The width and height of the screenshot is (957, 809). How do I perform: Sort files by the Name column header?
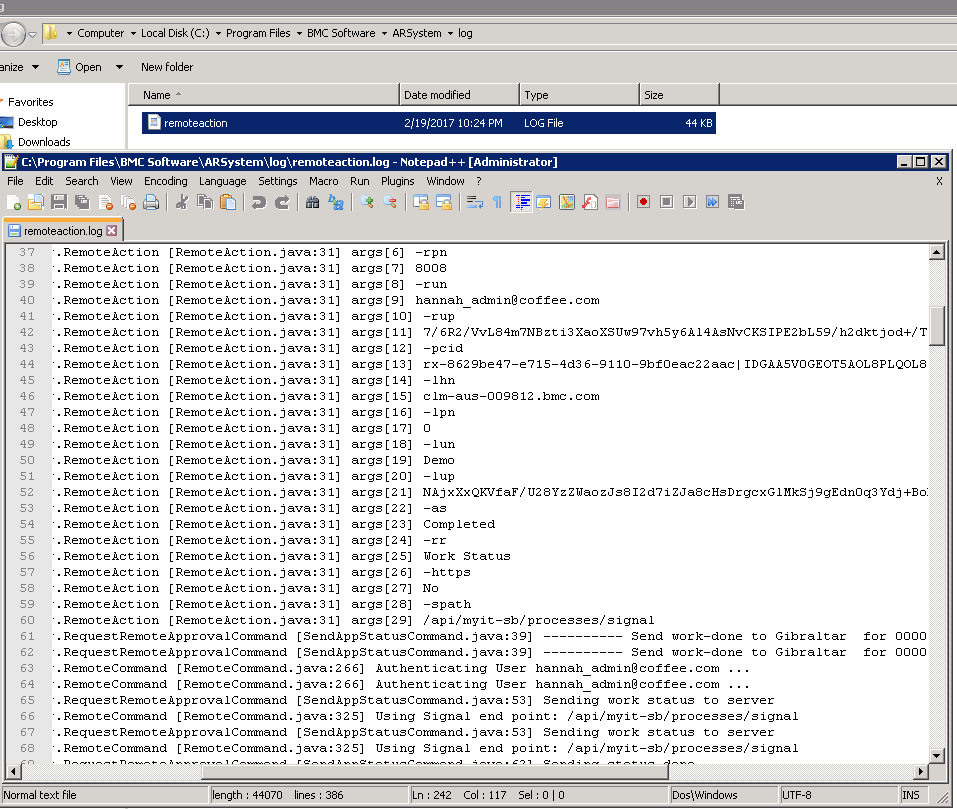click(x=264, y=95)
